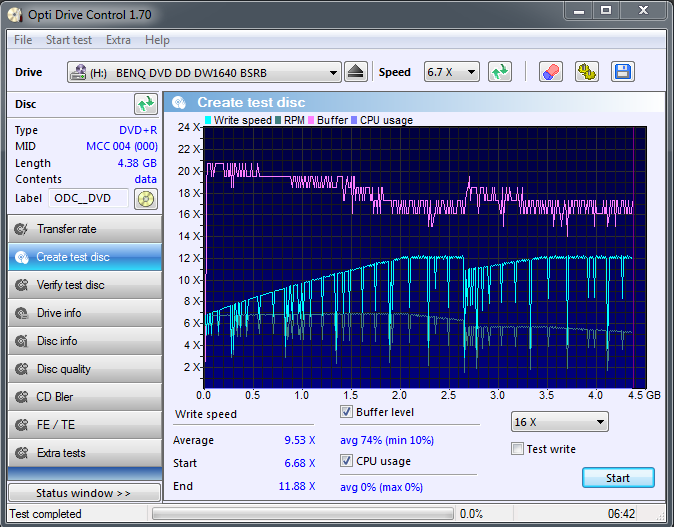
Task: Click the eject drive button
Action: [x=356, y=72]
